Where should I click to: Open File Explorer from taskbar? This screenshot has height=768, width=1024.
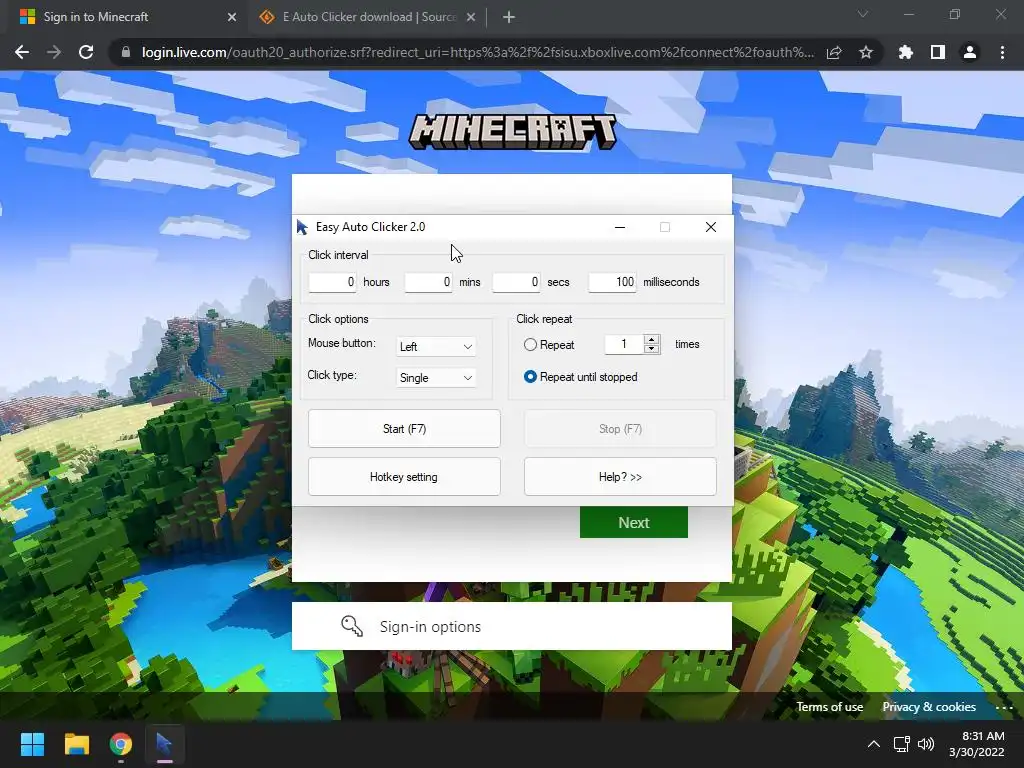76,744
